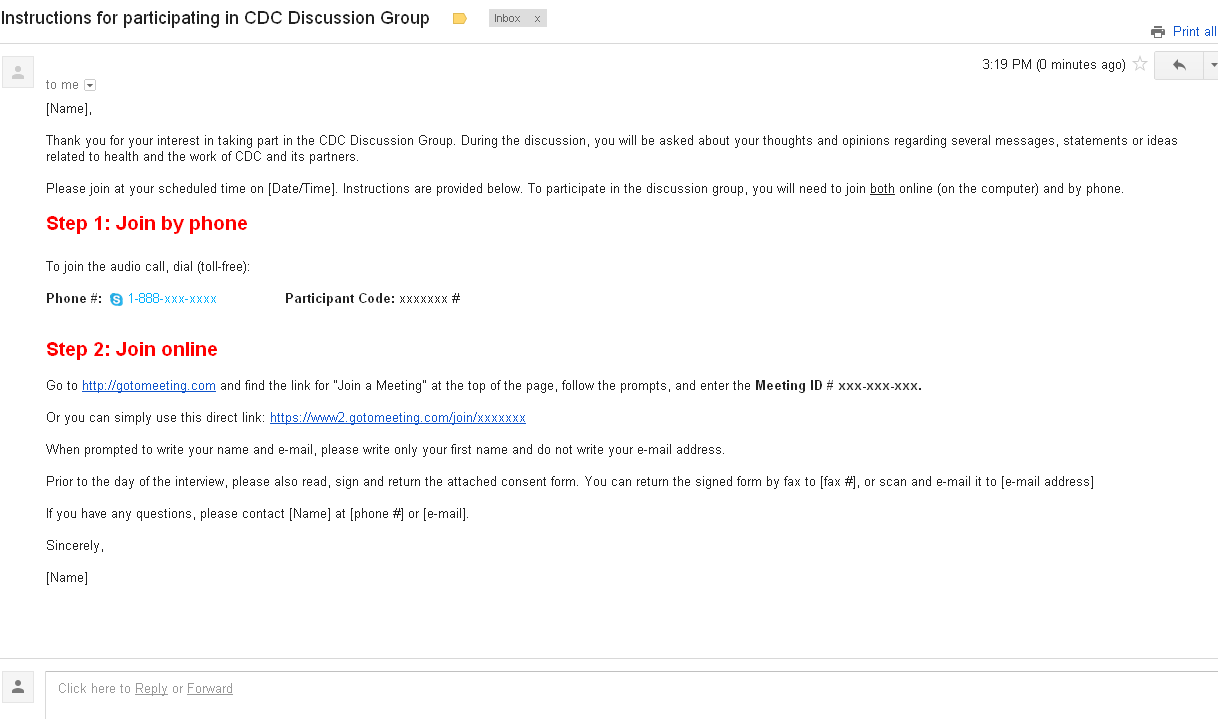Click the Forward link in the reply box
Viewport: 1218px width, 719px height.
coord(210,689)
